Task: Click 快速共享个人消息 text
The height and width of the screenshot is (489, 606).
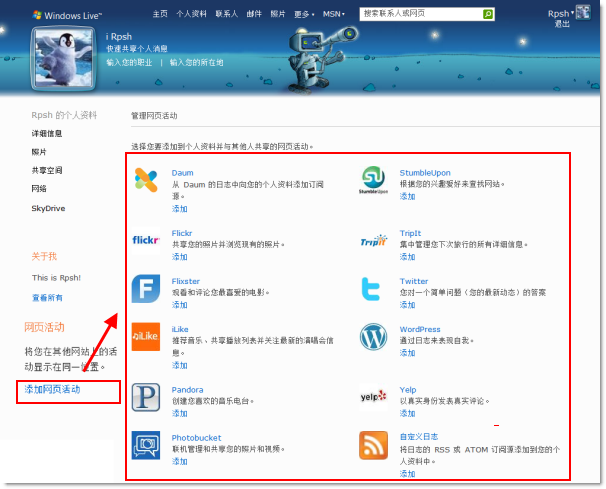Action: (137, 49)
